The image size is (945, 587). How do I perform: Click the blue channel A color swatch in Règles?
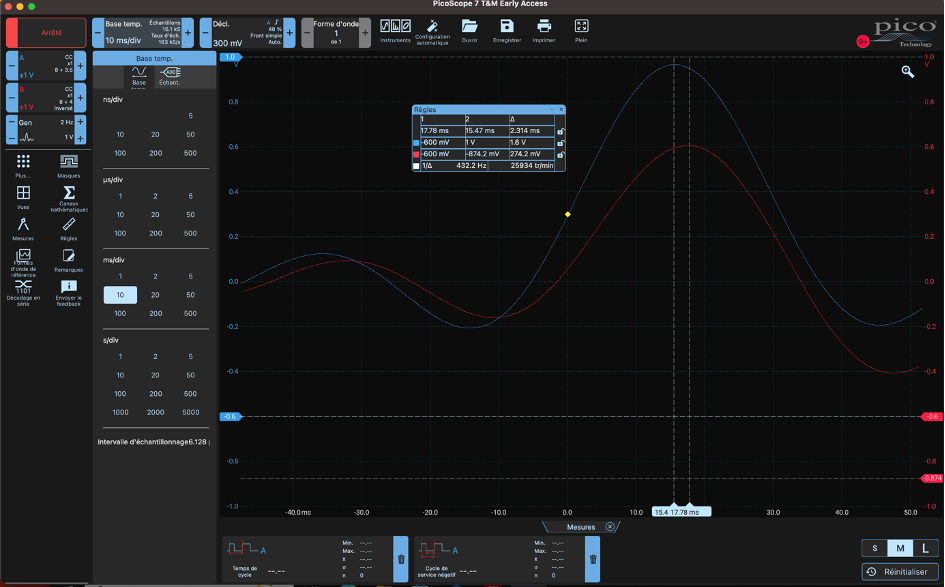tap(417, 143)
